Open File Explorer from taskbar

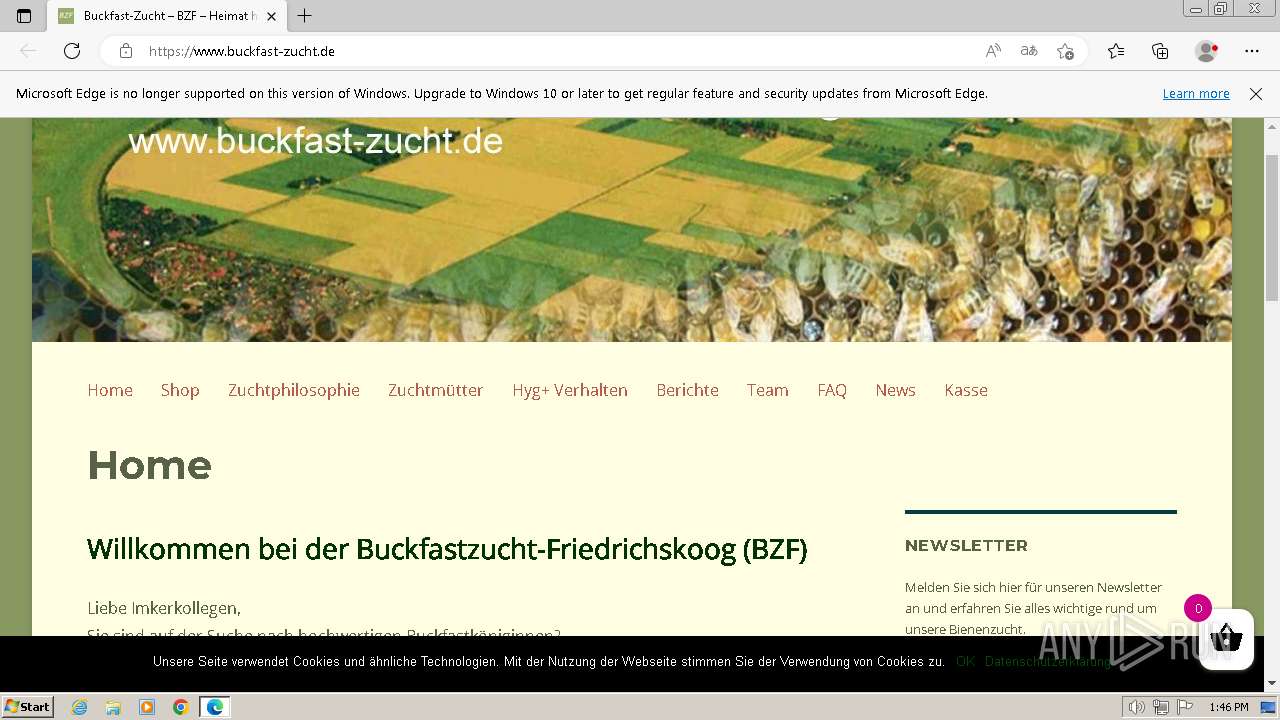[x=113, y=707]
